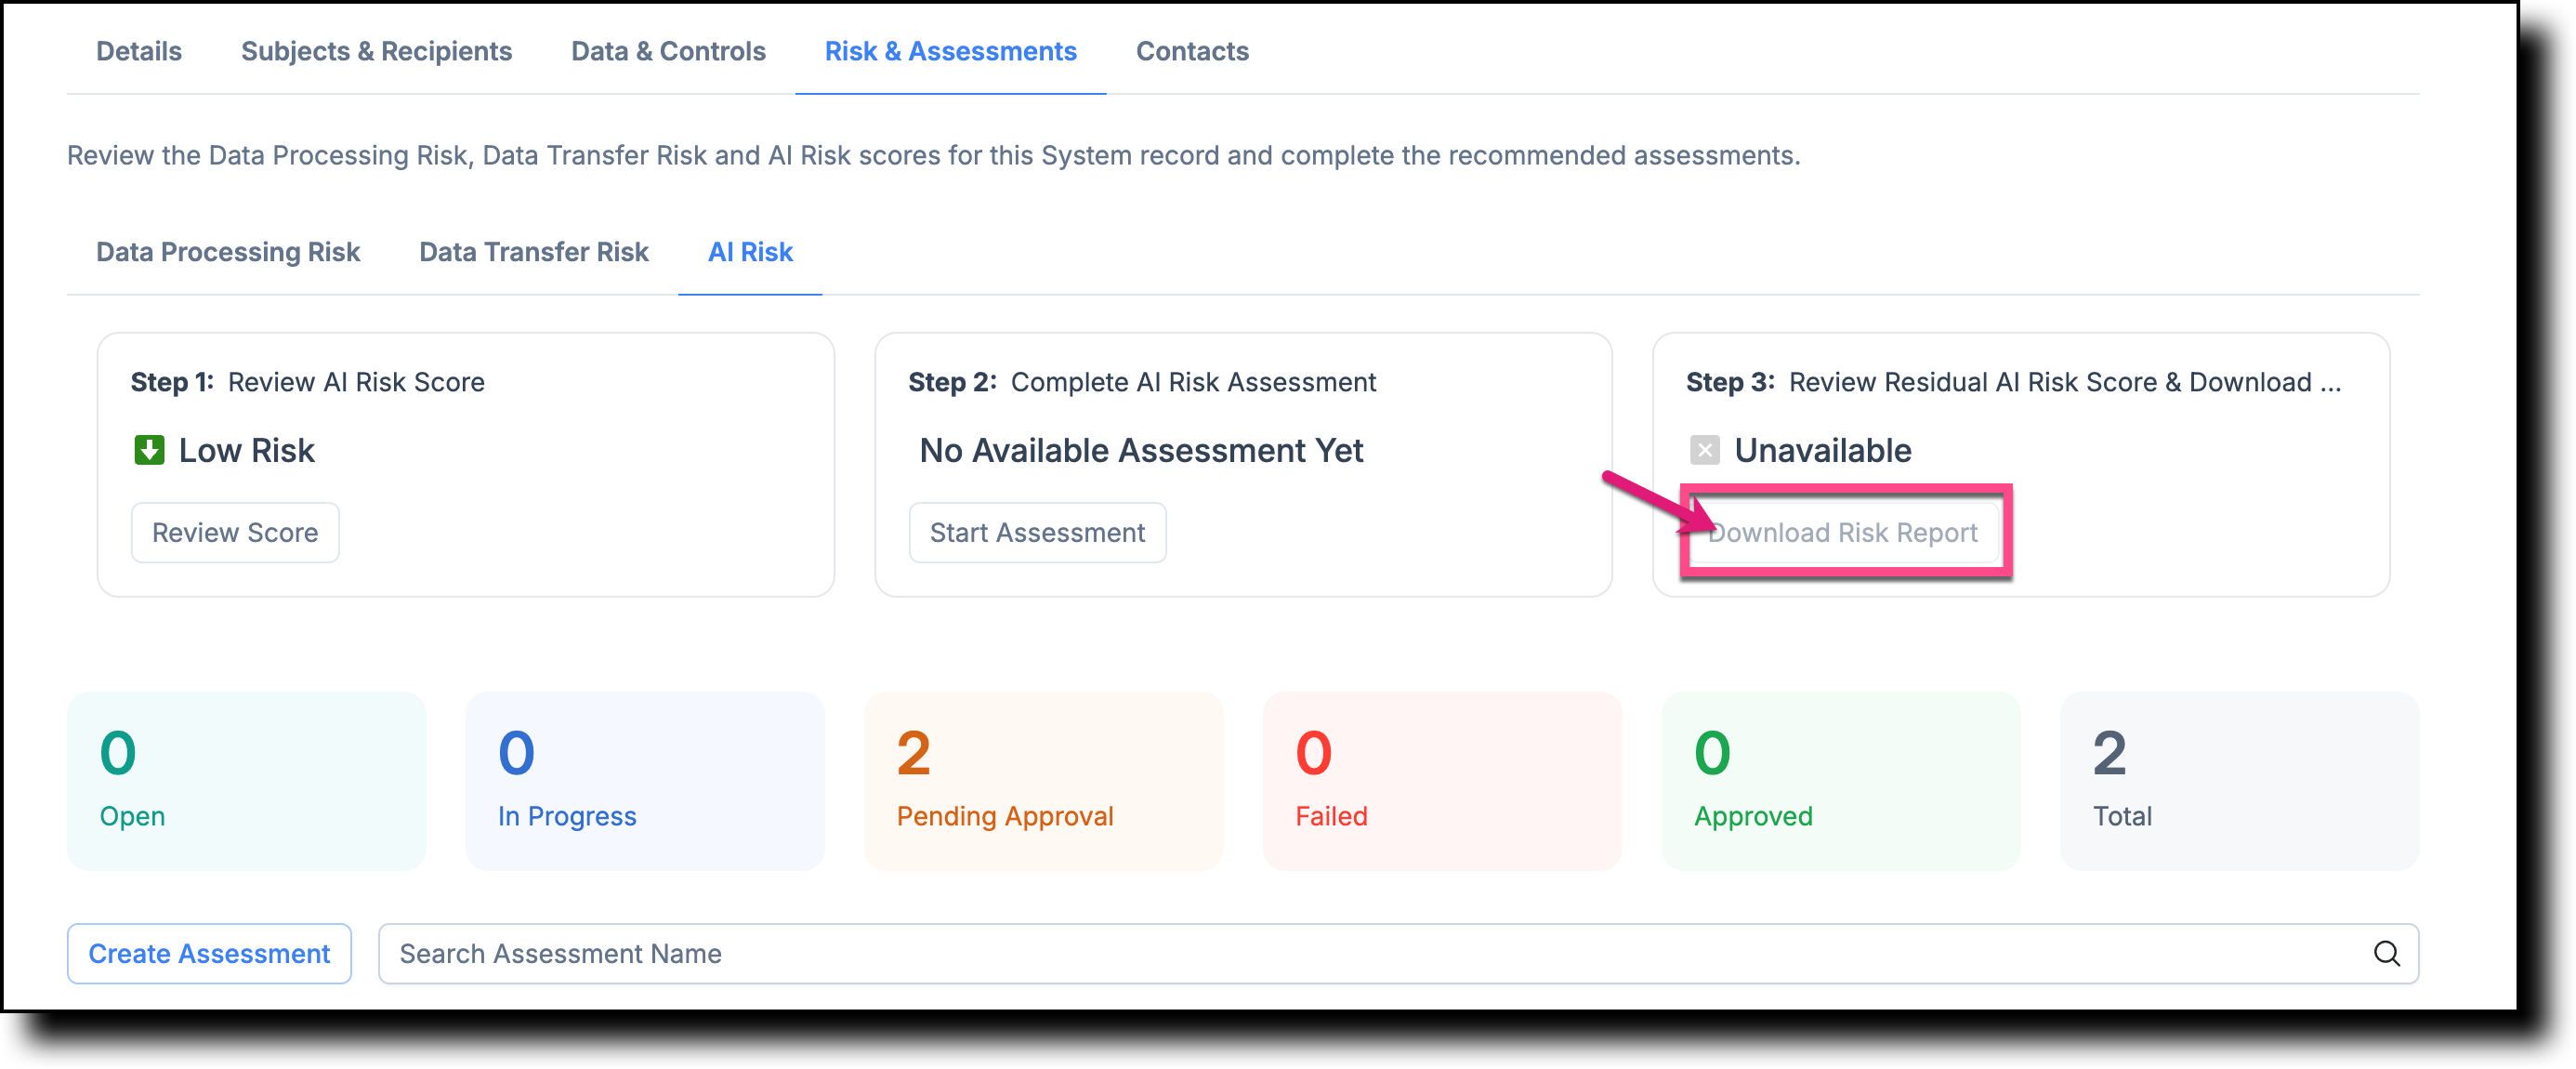Select the AI Risk sub-tab
The image size is (2576, 1069).
[x=750, y=252]
